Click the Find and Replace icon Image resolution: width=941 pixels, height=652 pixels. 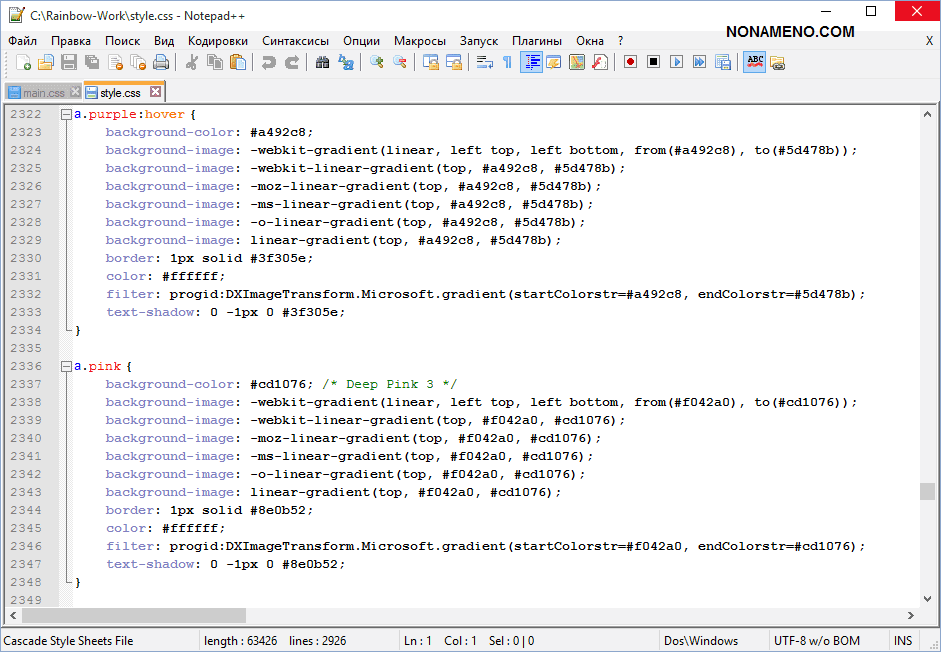tap(346, 62)
